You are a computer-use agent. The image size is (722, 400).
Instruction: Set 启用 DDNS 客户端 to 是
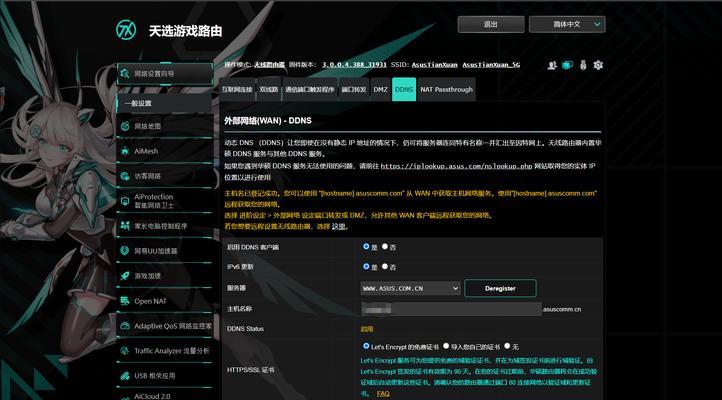[x=366, y=247]
